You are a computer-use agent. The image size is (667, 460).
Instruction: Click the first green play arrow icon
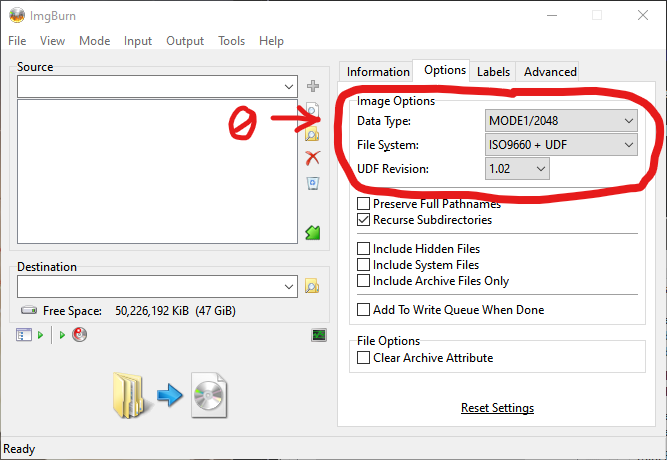pos(40,335)
